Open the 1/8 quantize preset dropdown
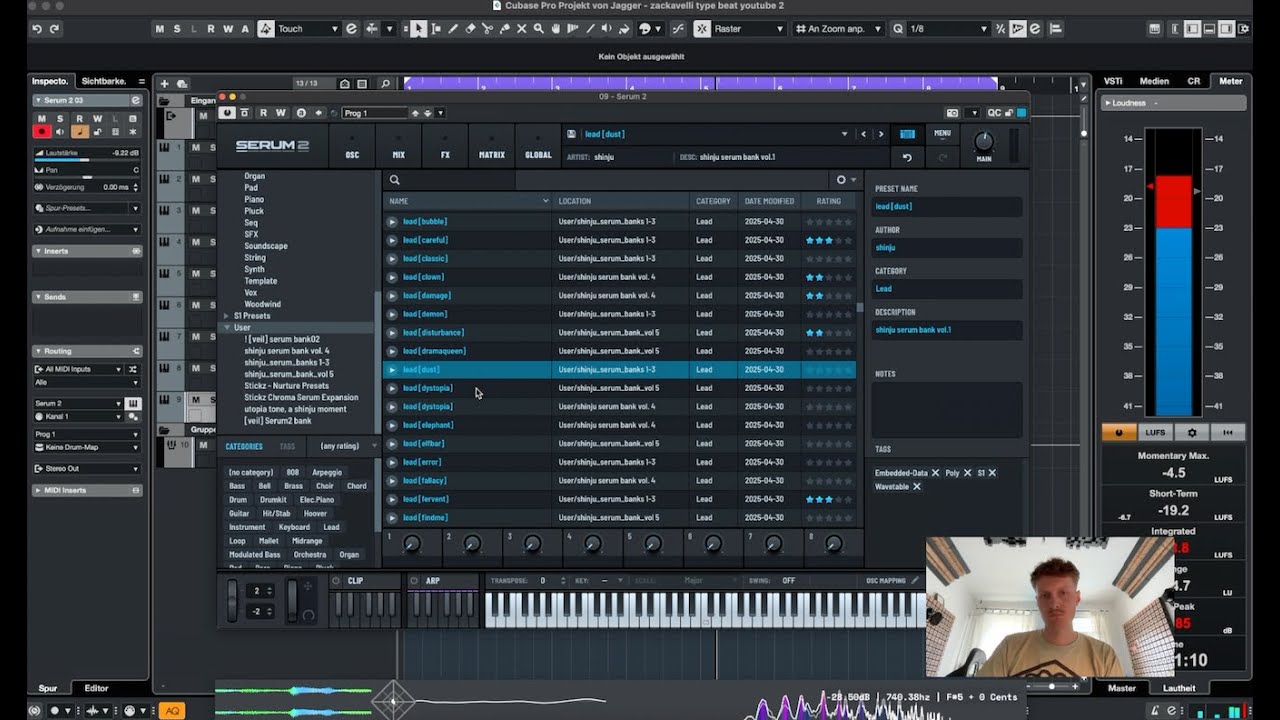This screenshot has height=720, width=1280. click(947, 29)
